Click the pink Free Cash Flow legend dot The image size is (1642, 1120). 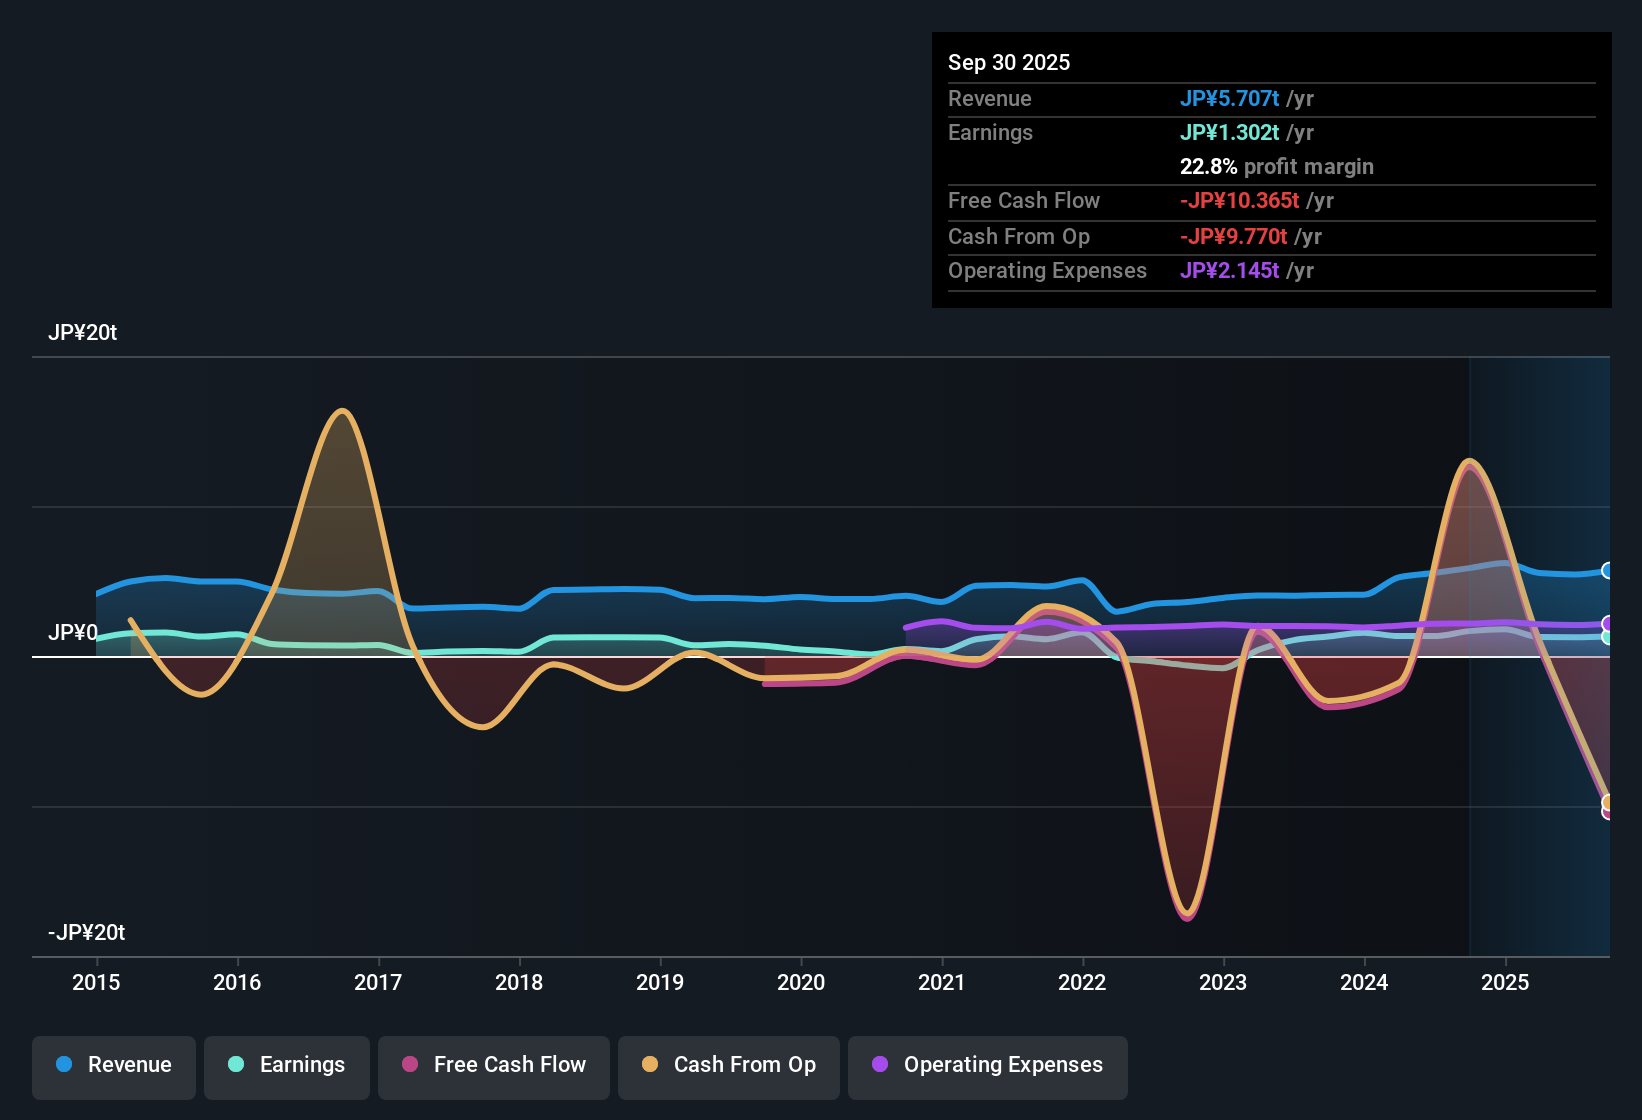point(408,1065)
